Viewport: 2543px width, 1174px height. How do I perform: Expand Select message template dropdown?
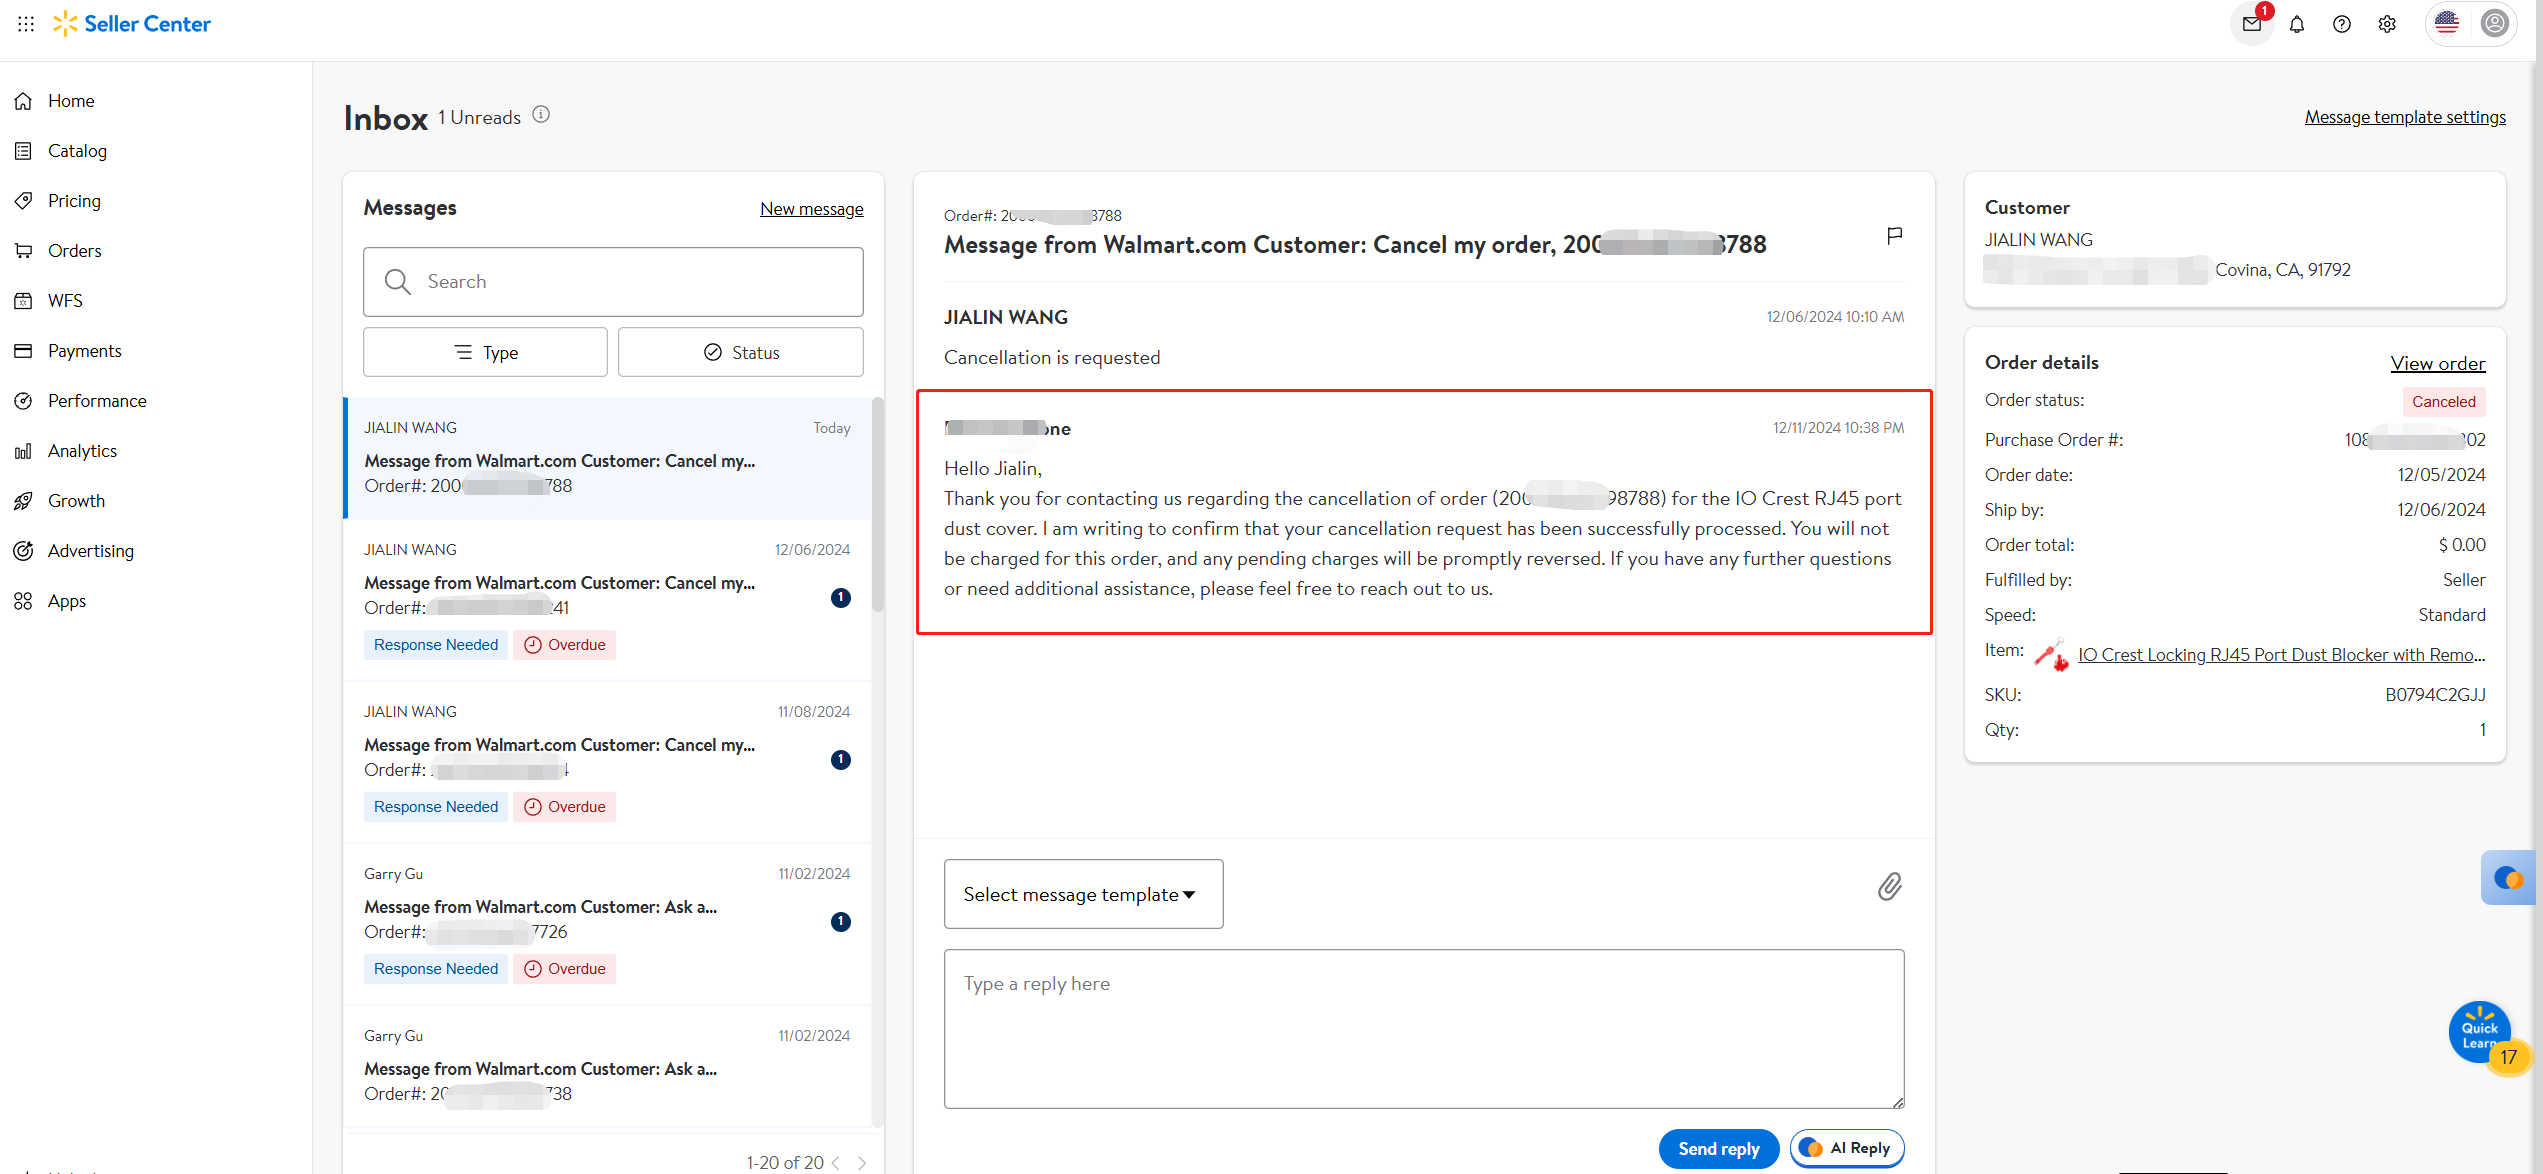click(x=1083, y=894)
